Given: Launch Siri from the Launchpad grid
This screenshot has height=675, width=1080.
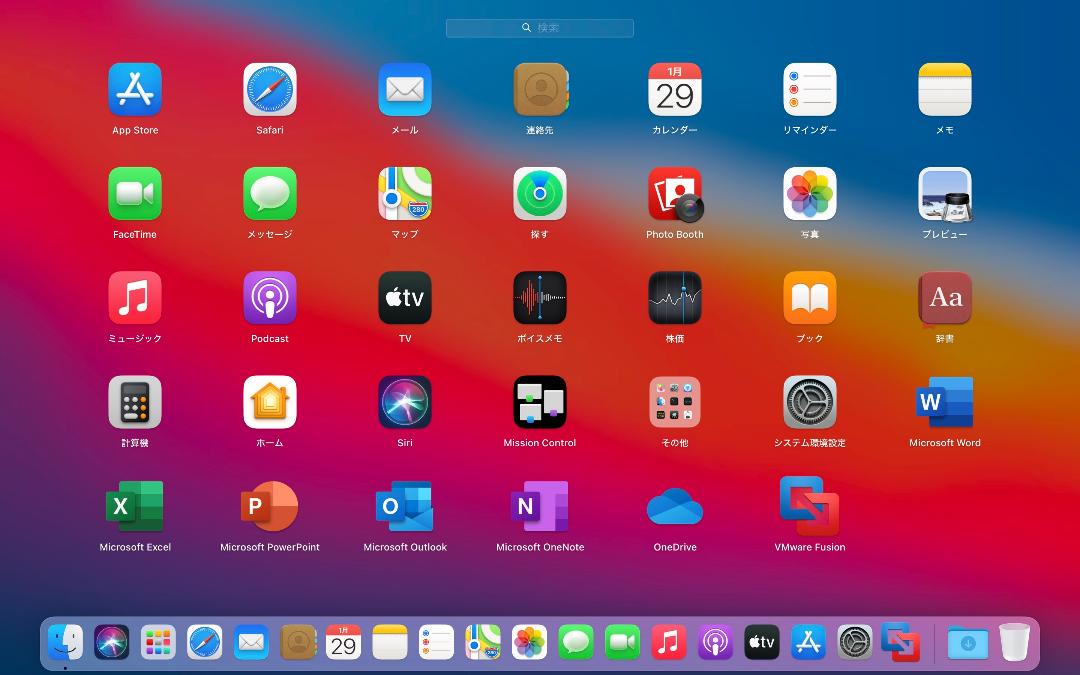Looking at the screenshot, I should (x=405, y=402).
